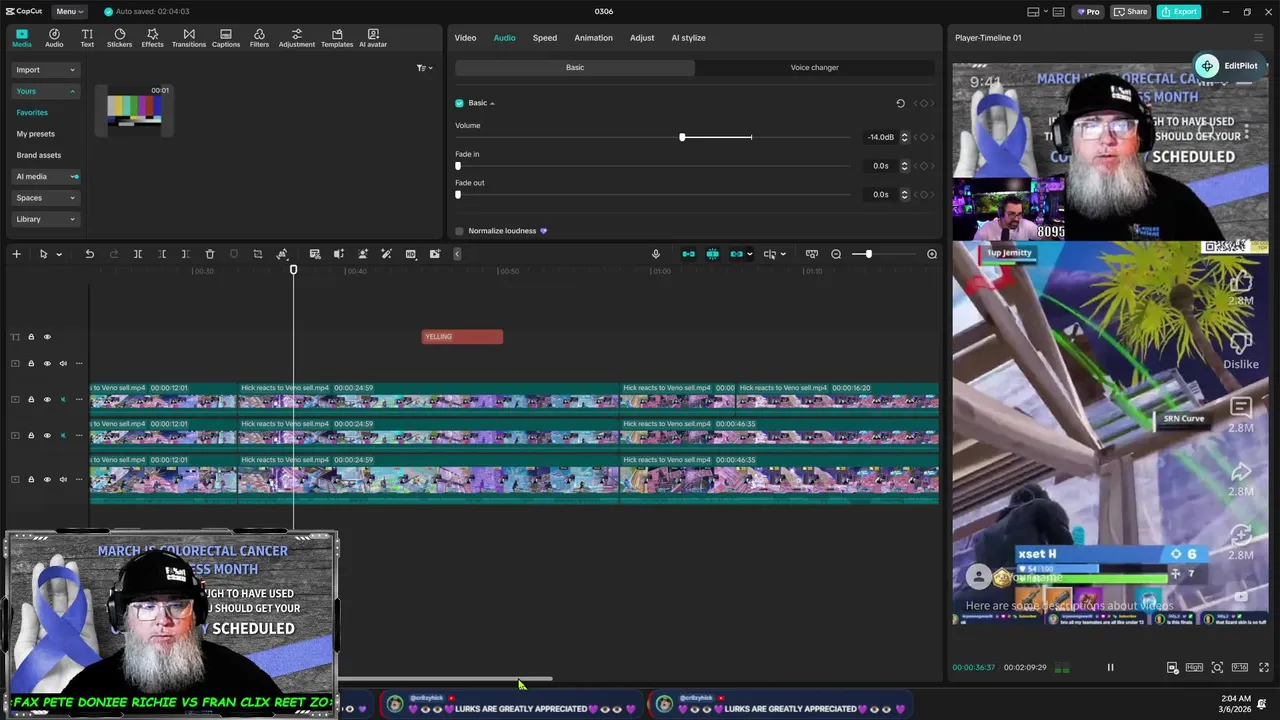Image resolution: width=1280 pixels, height=720 pixels.
Task: Click the Crop tool in timeline toolbar
Action: tap(258, 254)
